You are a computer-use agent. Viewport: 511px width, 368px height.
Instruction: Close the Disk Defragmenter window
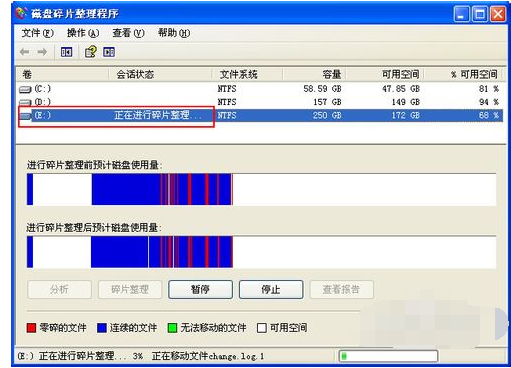(x=498, y=14)
